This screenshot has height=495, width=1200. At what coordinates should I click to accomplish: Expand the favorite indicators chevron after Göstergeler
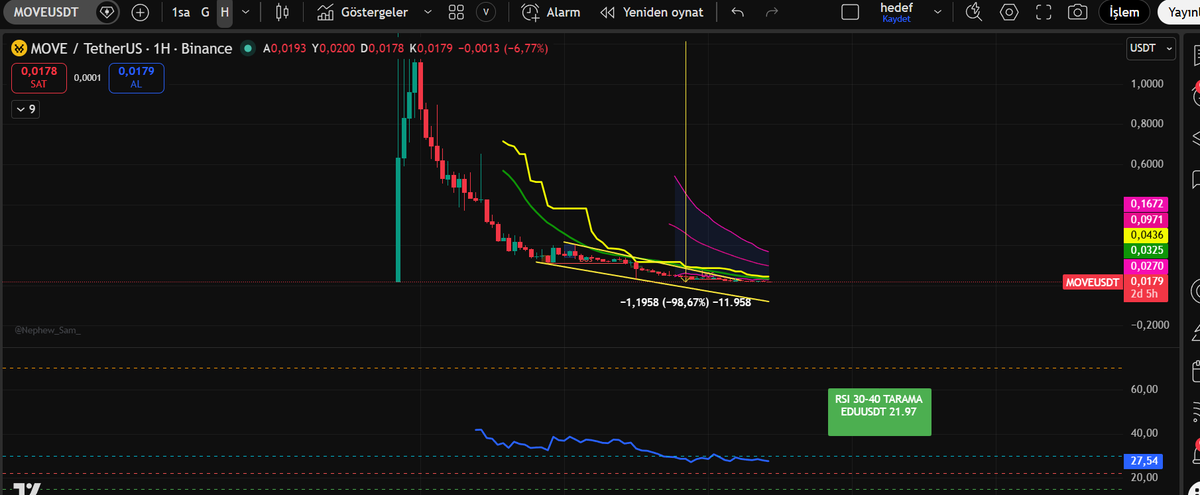[x=428, y=13]
